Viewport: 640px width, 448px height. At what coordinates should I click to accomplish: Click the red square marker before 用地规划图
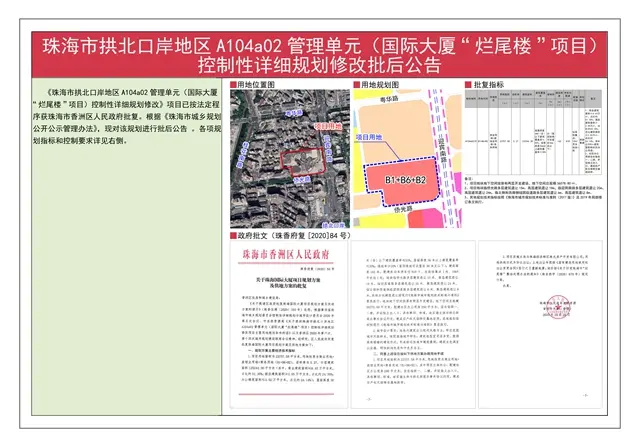coord(356,84)
